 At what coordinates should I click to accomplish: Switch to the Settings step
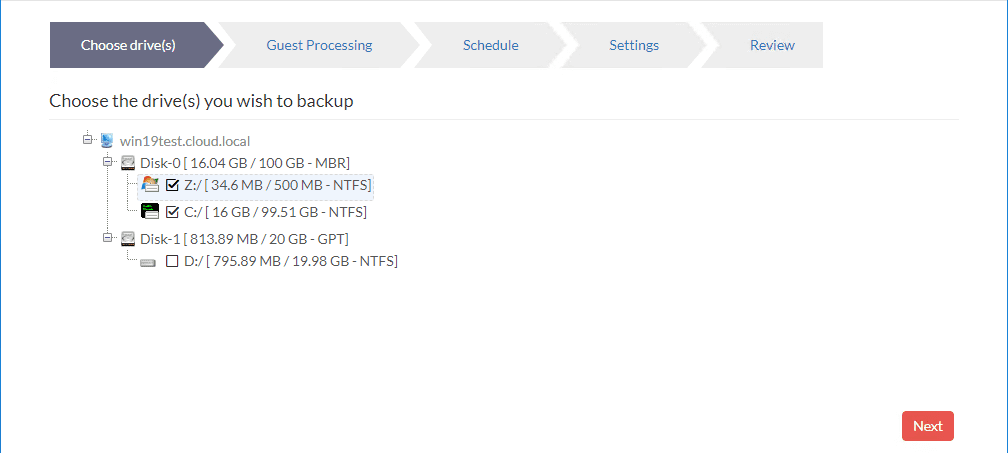(634, 45)
